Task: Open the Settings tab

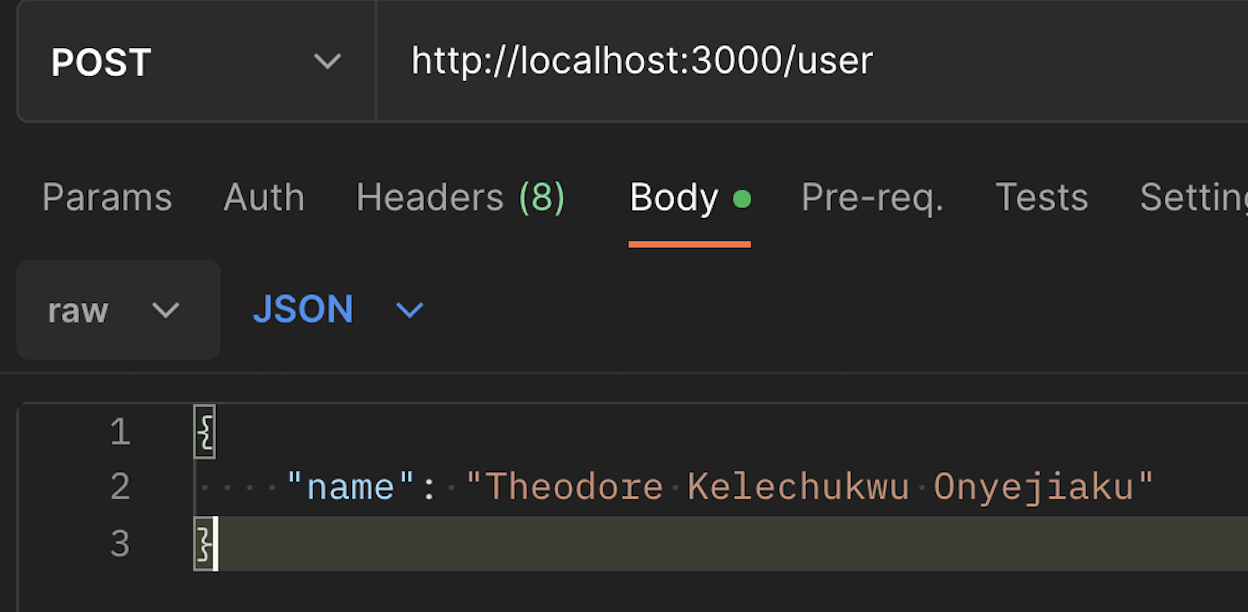Action: point(1194,198)
